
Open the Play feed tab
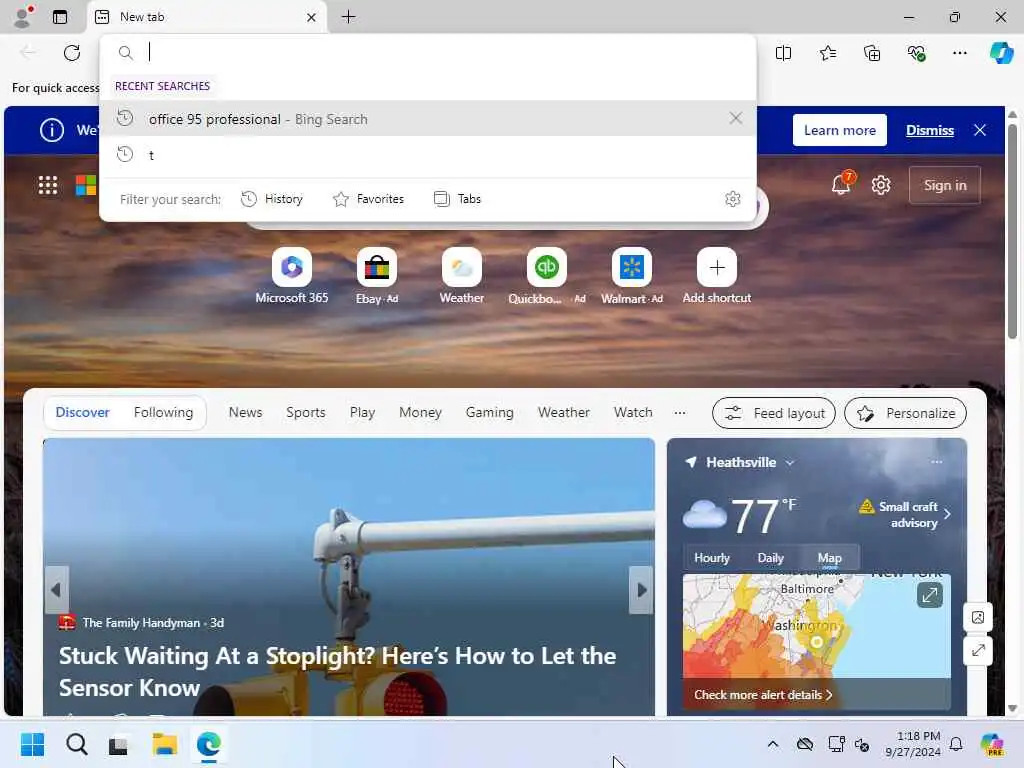362,412
